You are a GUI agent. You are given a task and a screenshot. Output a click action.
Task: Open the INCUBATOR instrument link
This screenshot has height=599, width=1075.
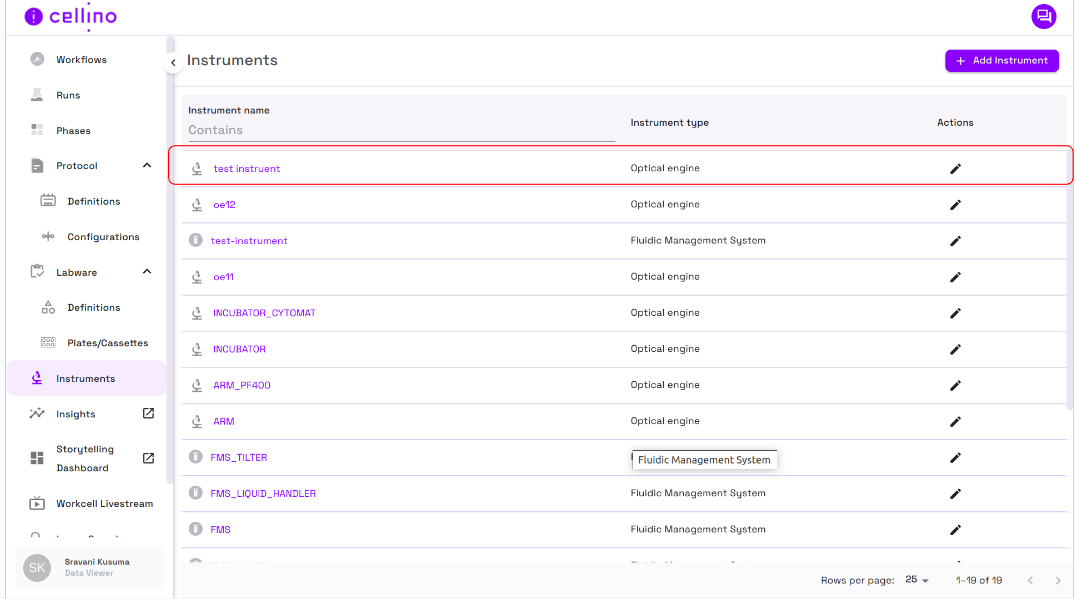(x=239, y=349)
